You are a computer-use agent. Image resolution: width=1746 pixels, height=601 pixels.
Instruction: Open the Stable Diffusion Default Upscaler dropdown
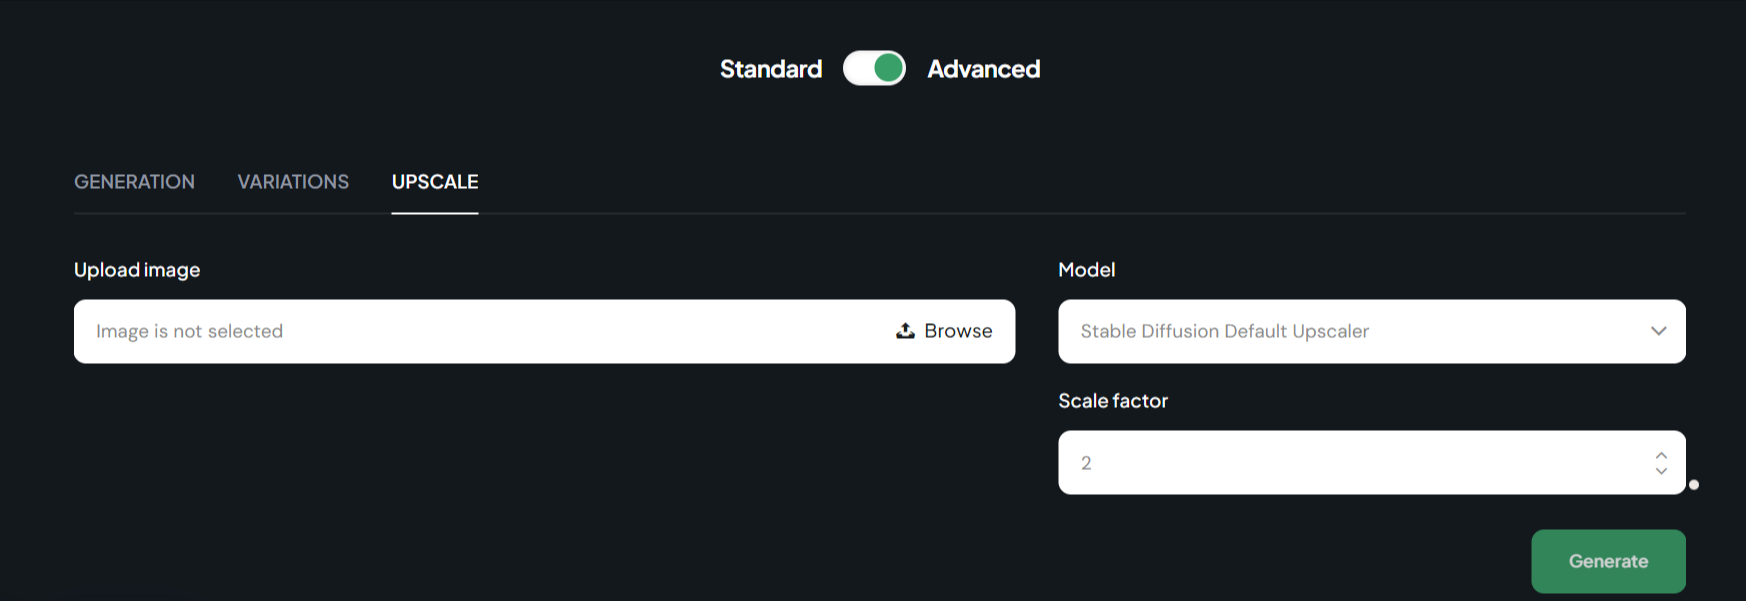(x=1372, y=331)
